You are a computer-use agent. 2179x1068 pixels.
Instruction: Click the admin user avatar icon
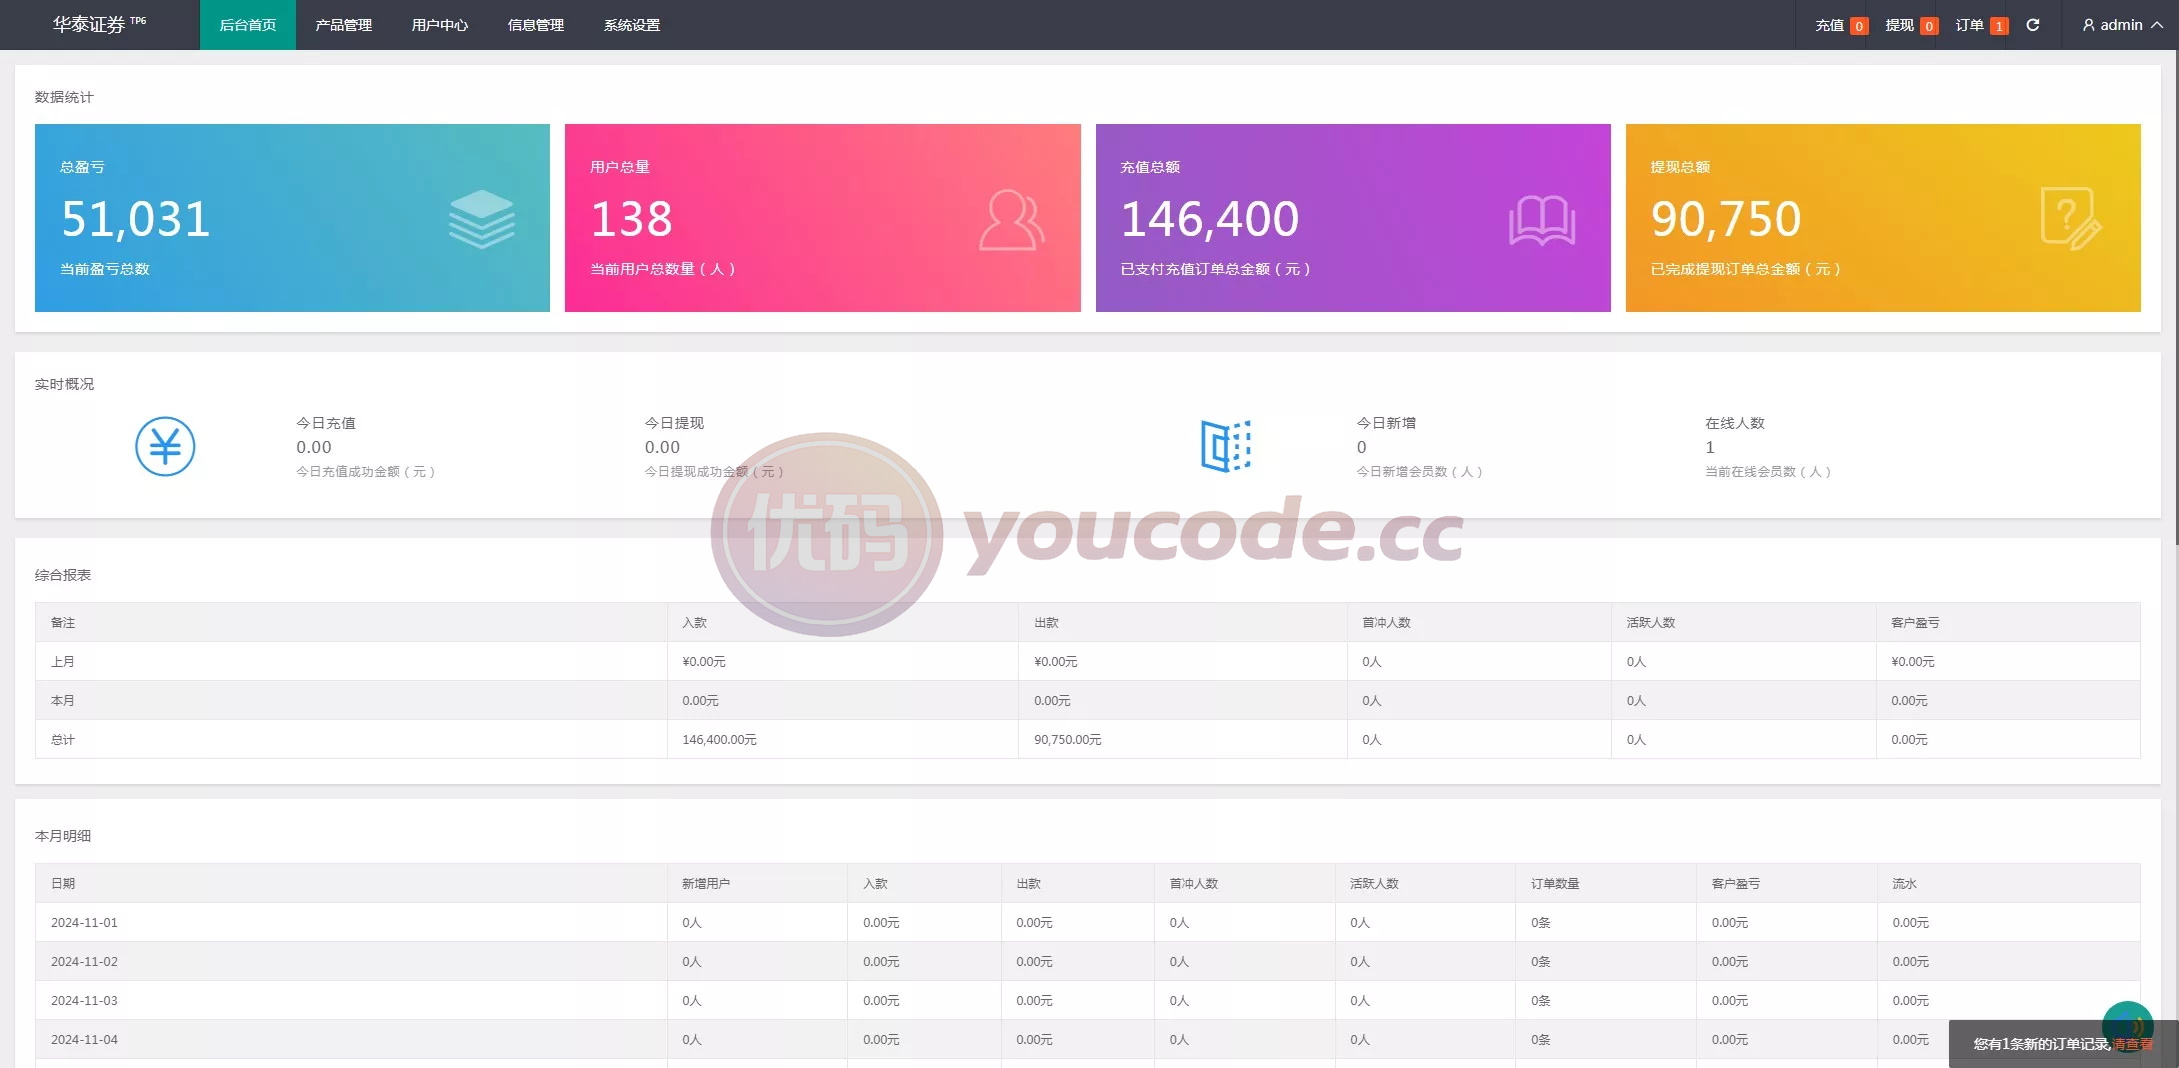(2088, 25)
